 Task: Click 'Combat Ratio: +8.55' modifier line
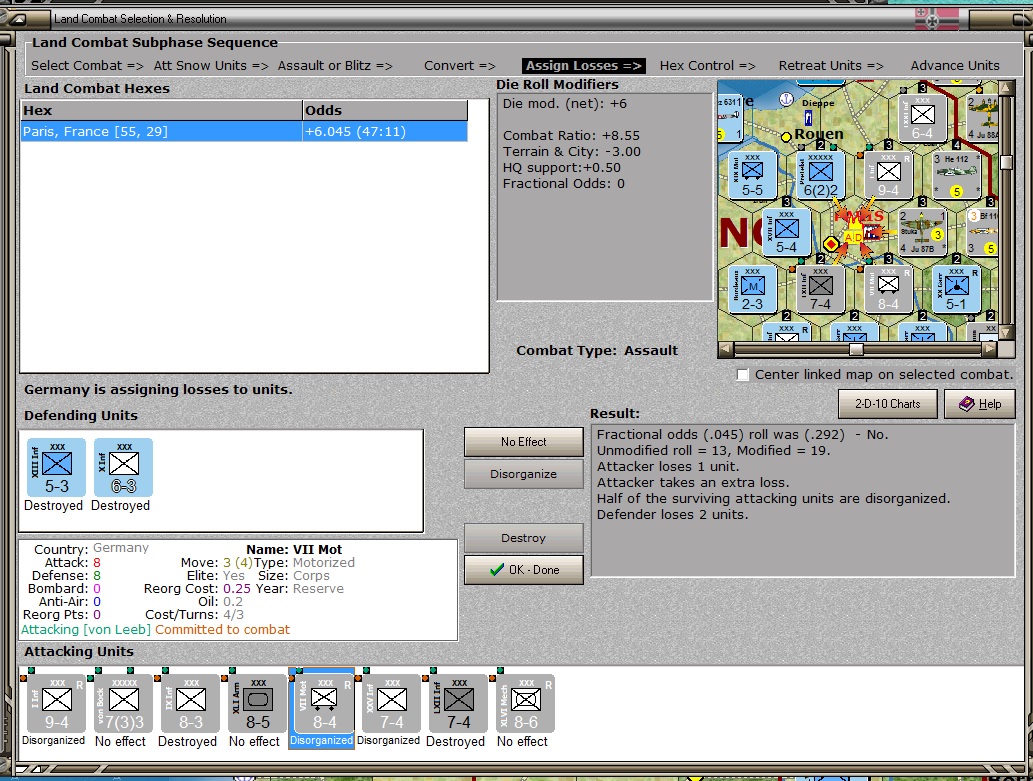tap(571, 136)
